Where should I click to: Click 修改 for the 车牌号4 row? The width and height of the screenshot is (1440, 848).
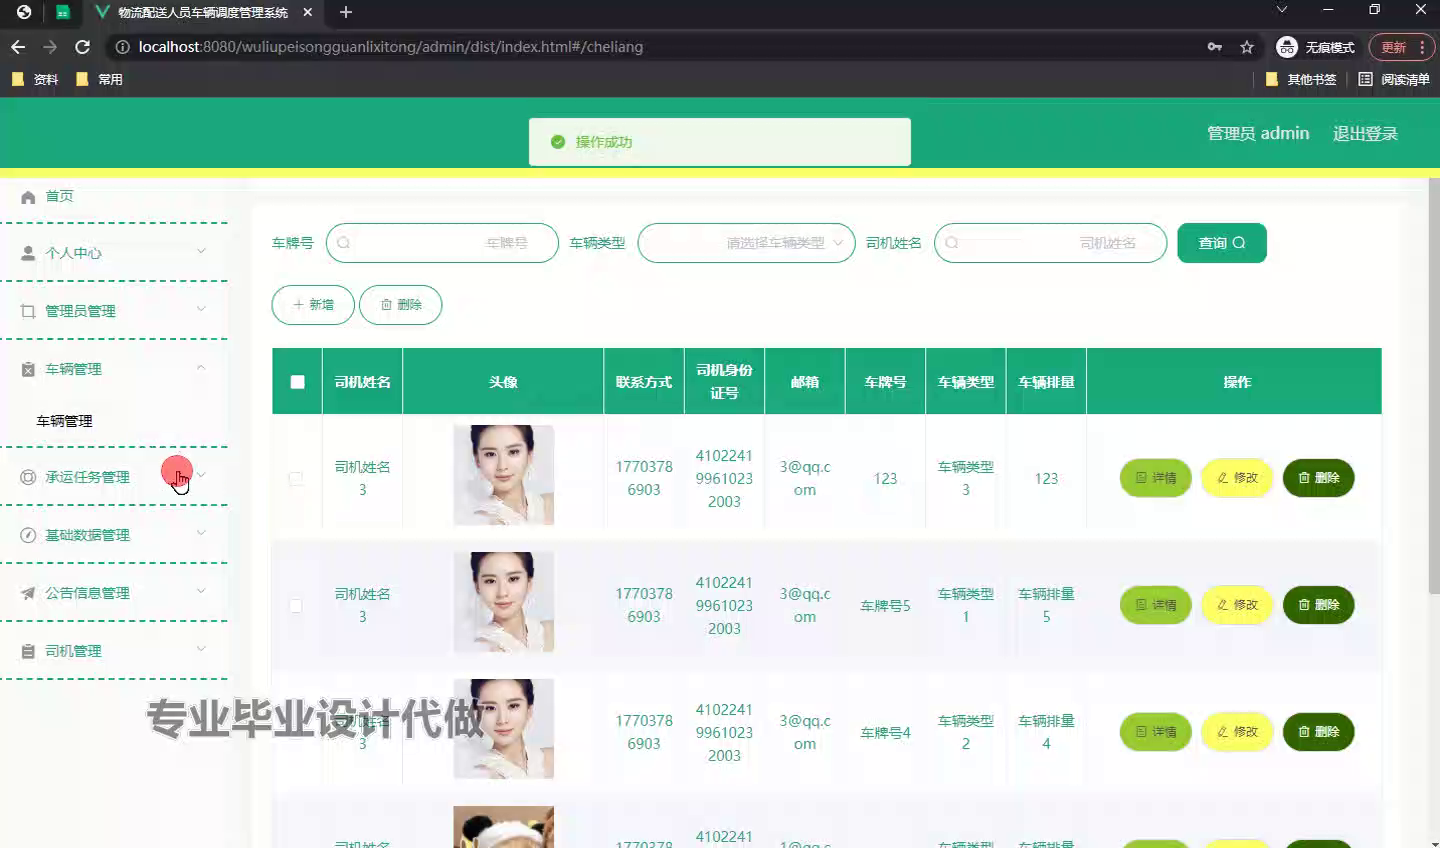[x=1237, y=732]
